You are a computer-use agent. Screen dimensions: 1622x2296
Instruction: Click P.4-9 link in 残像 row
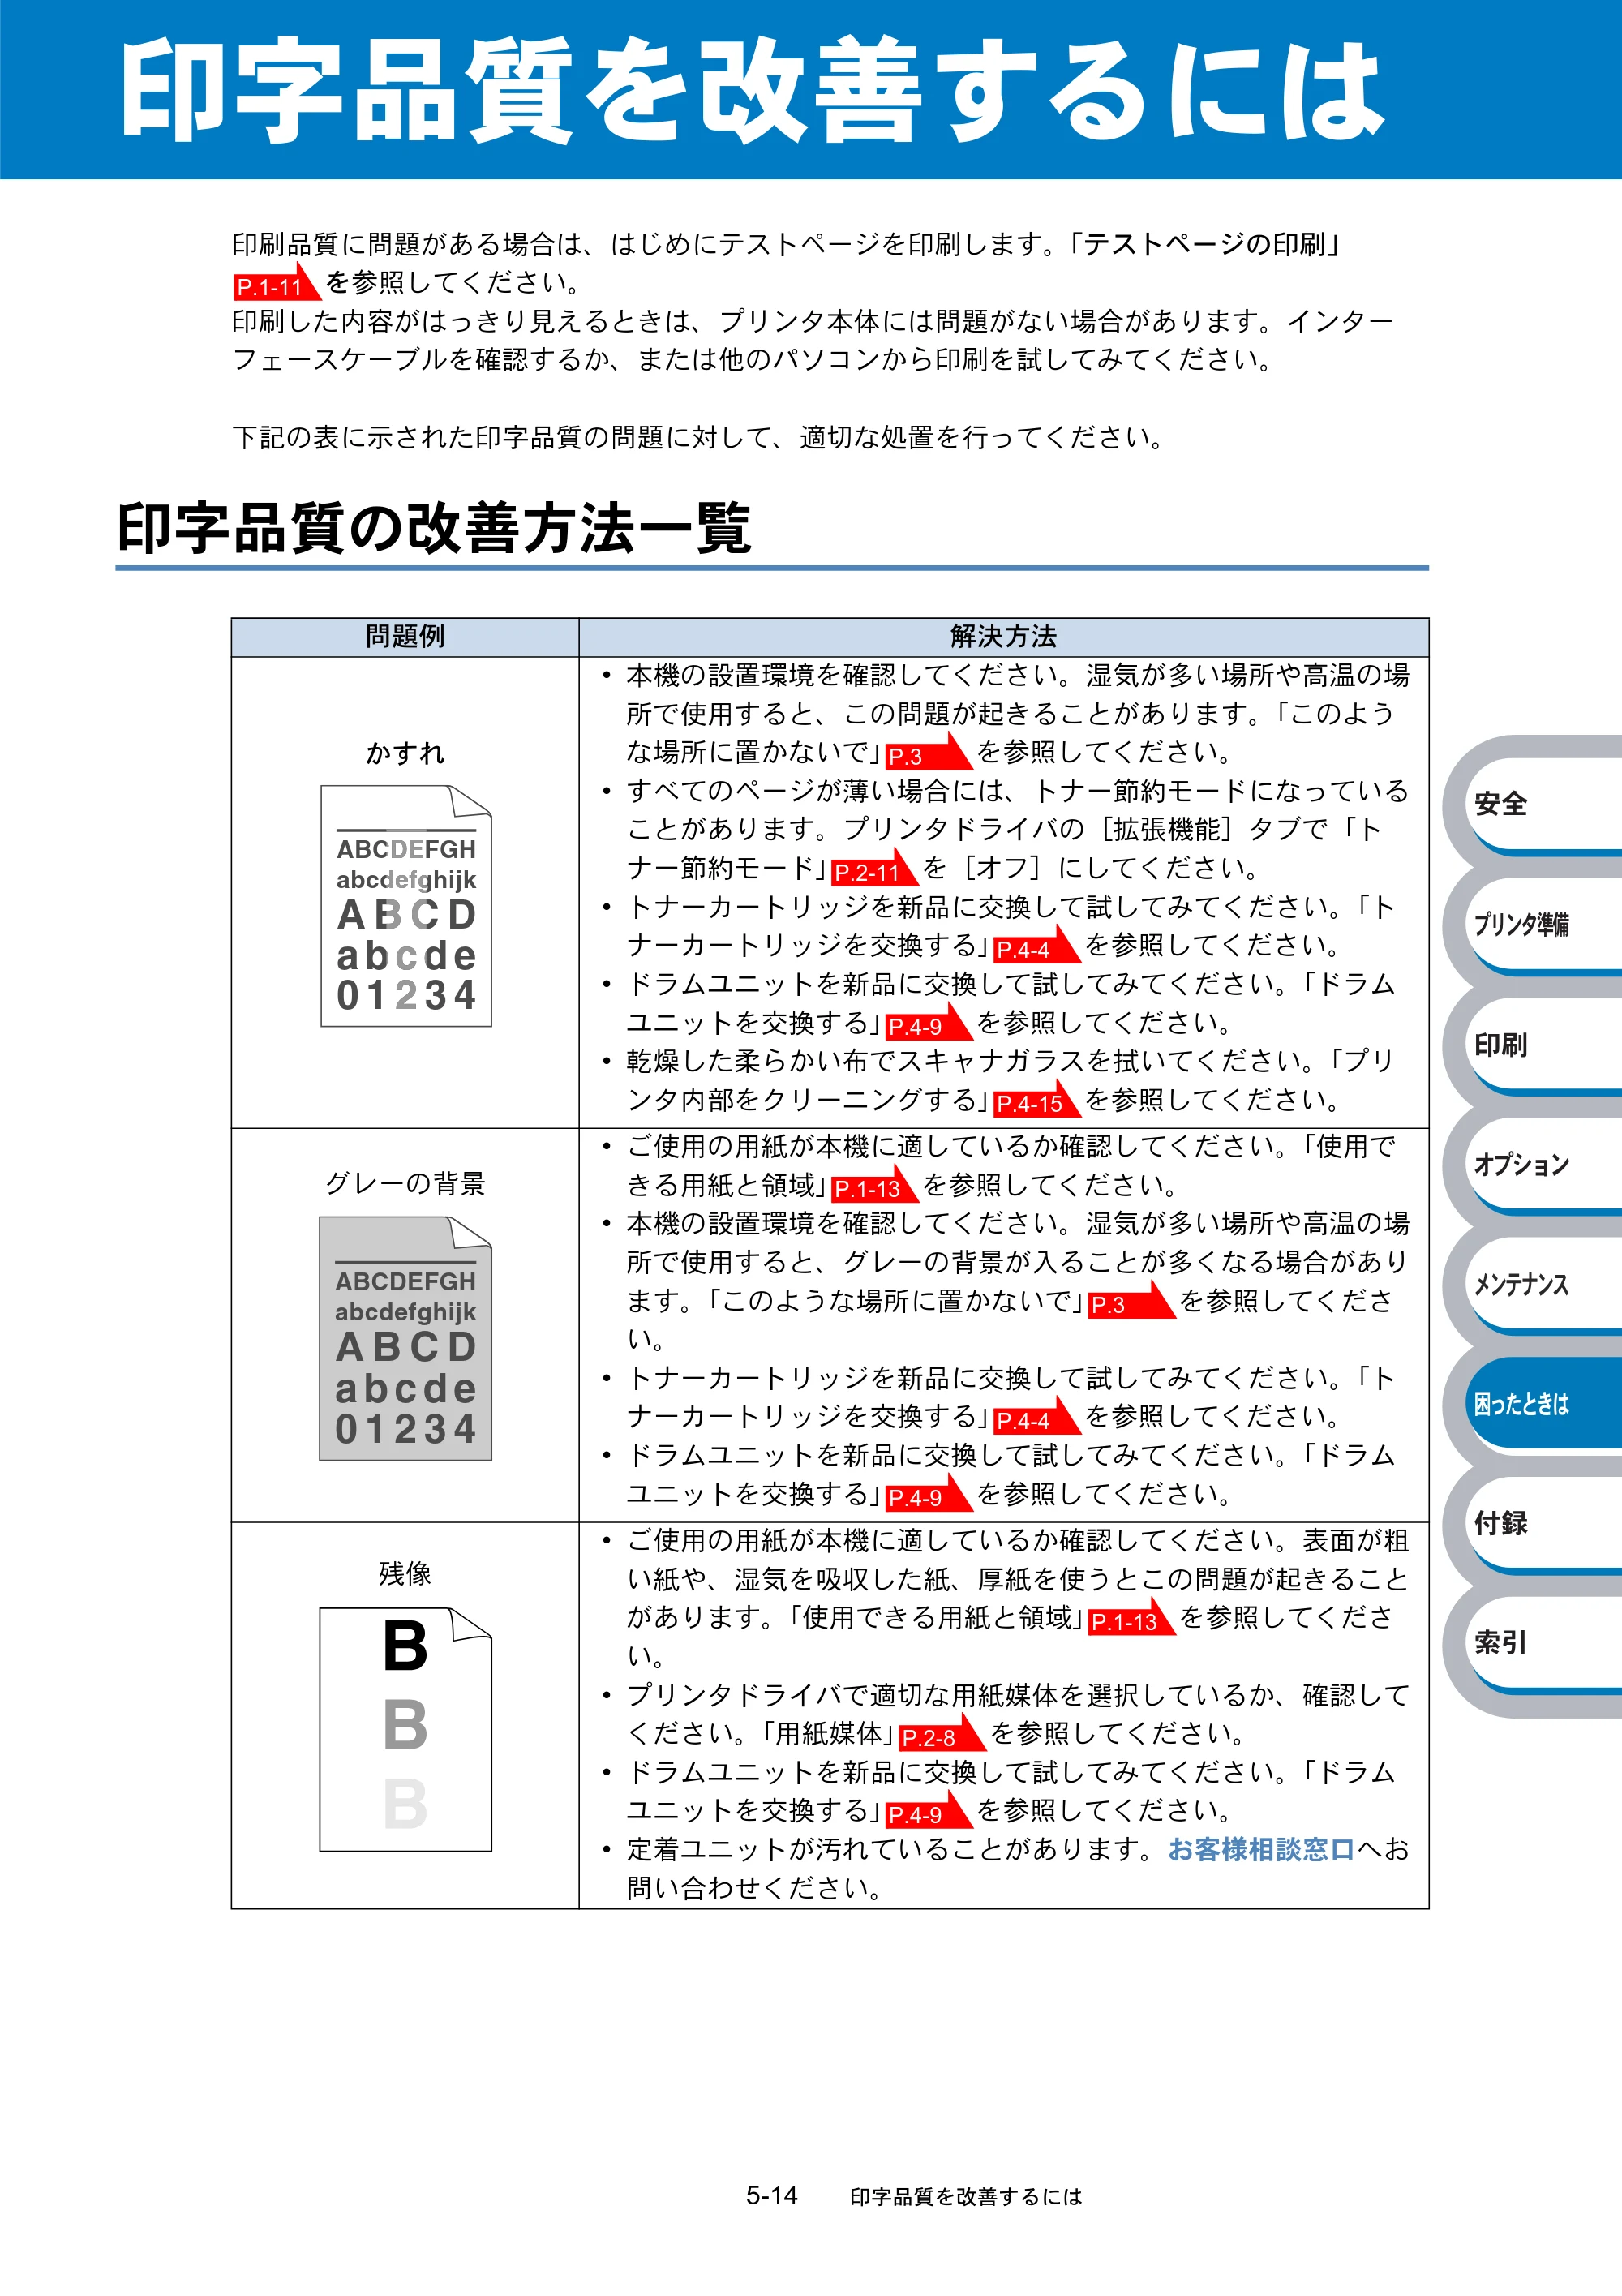point(927,1812)
